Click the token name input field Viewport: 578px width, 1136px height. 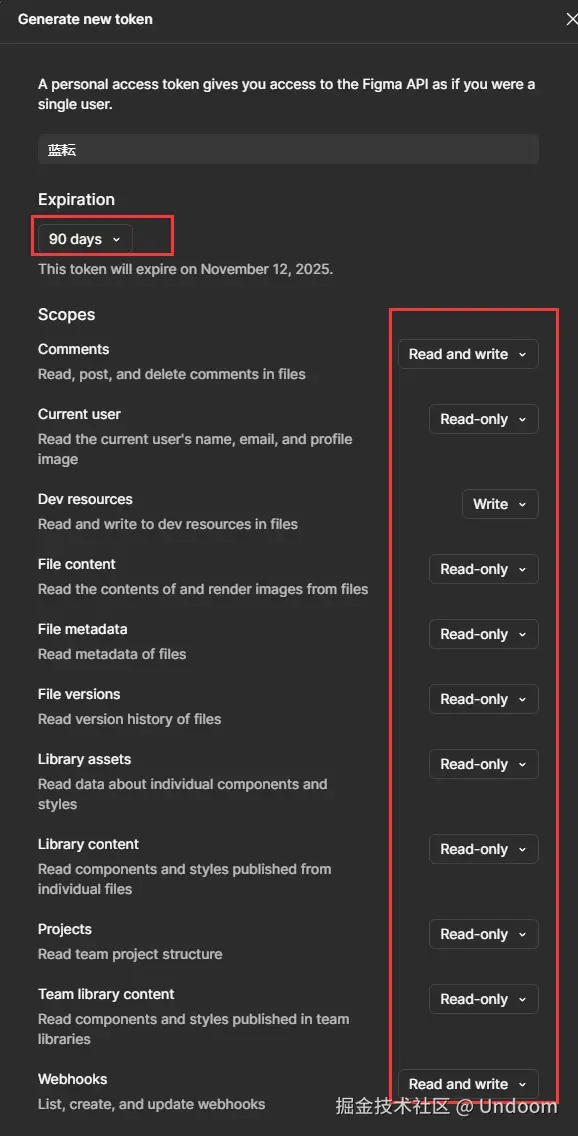click(288, 149)
